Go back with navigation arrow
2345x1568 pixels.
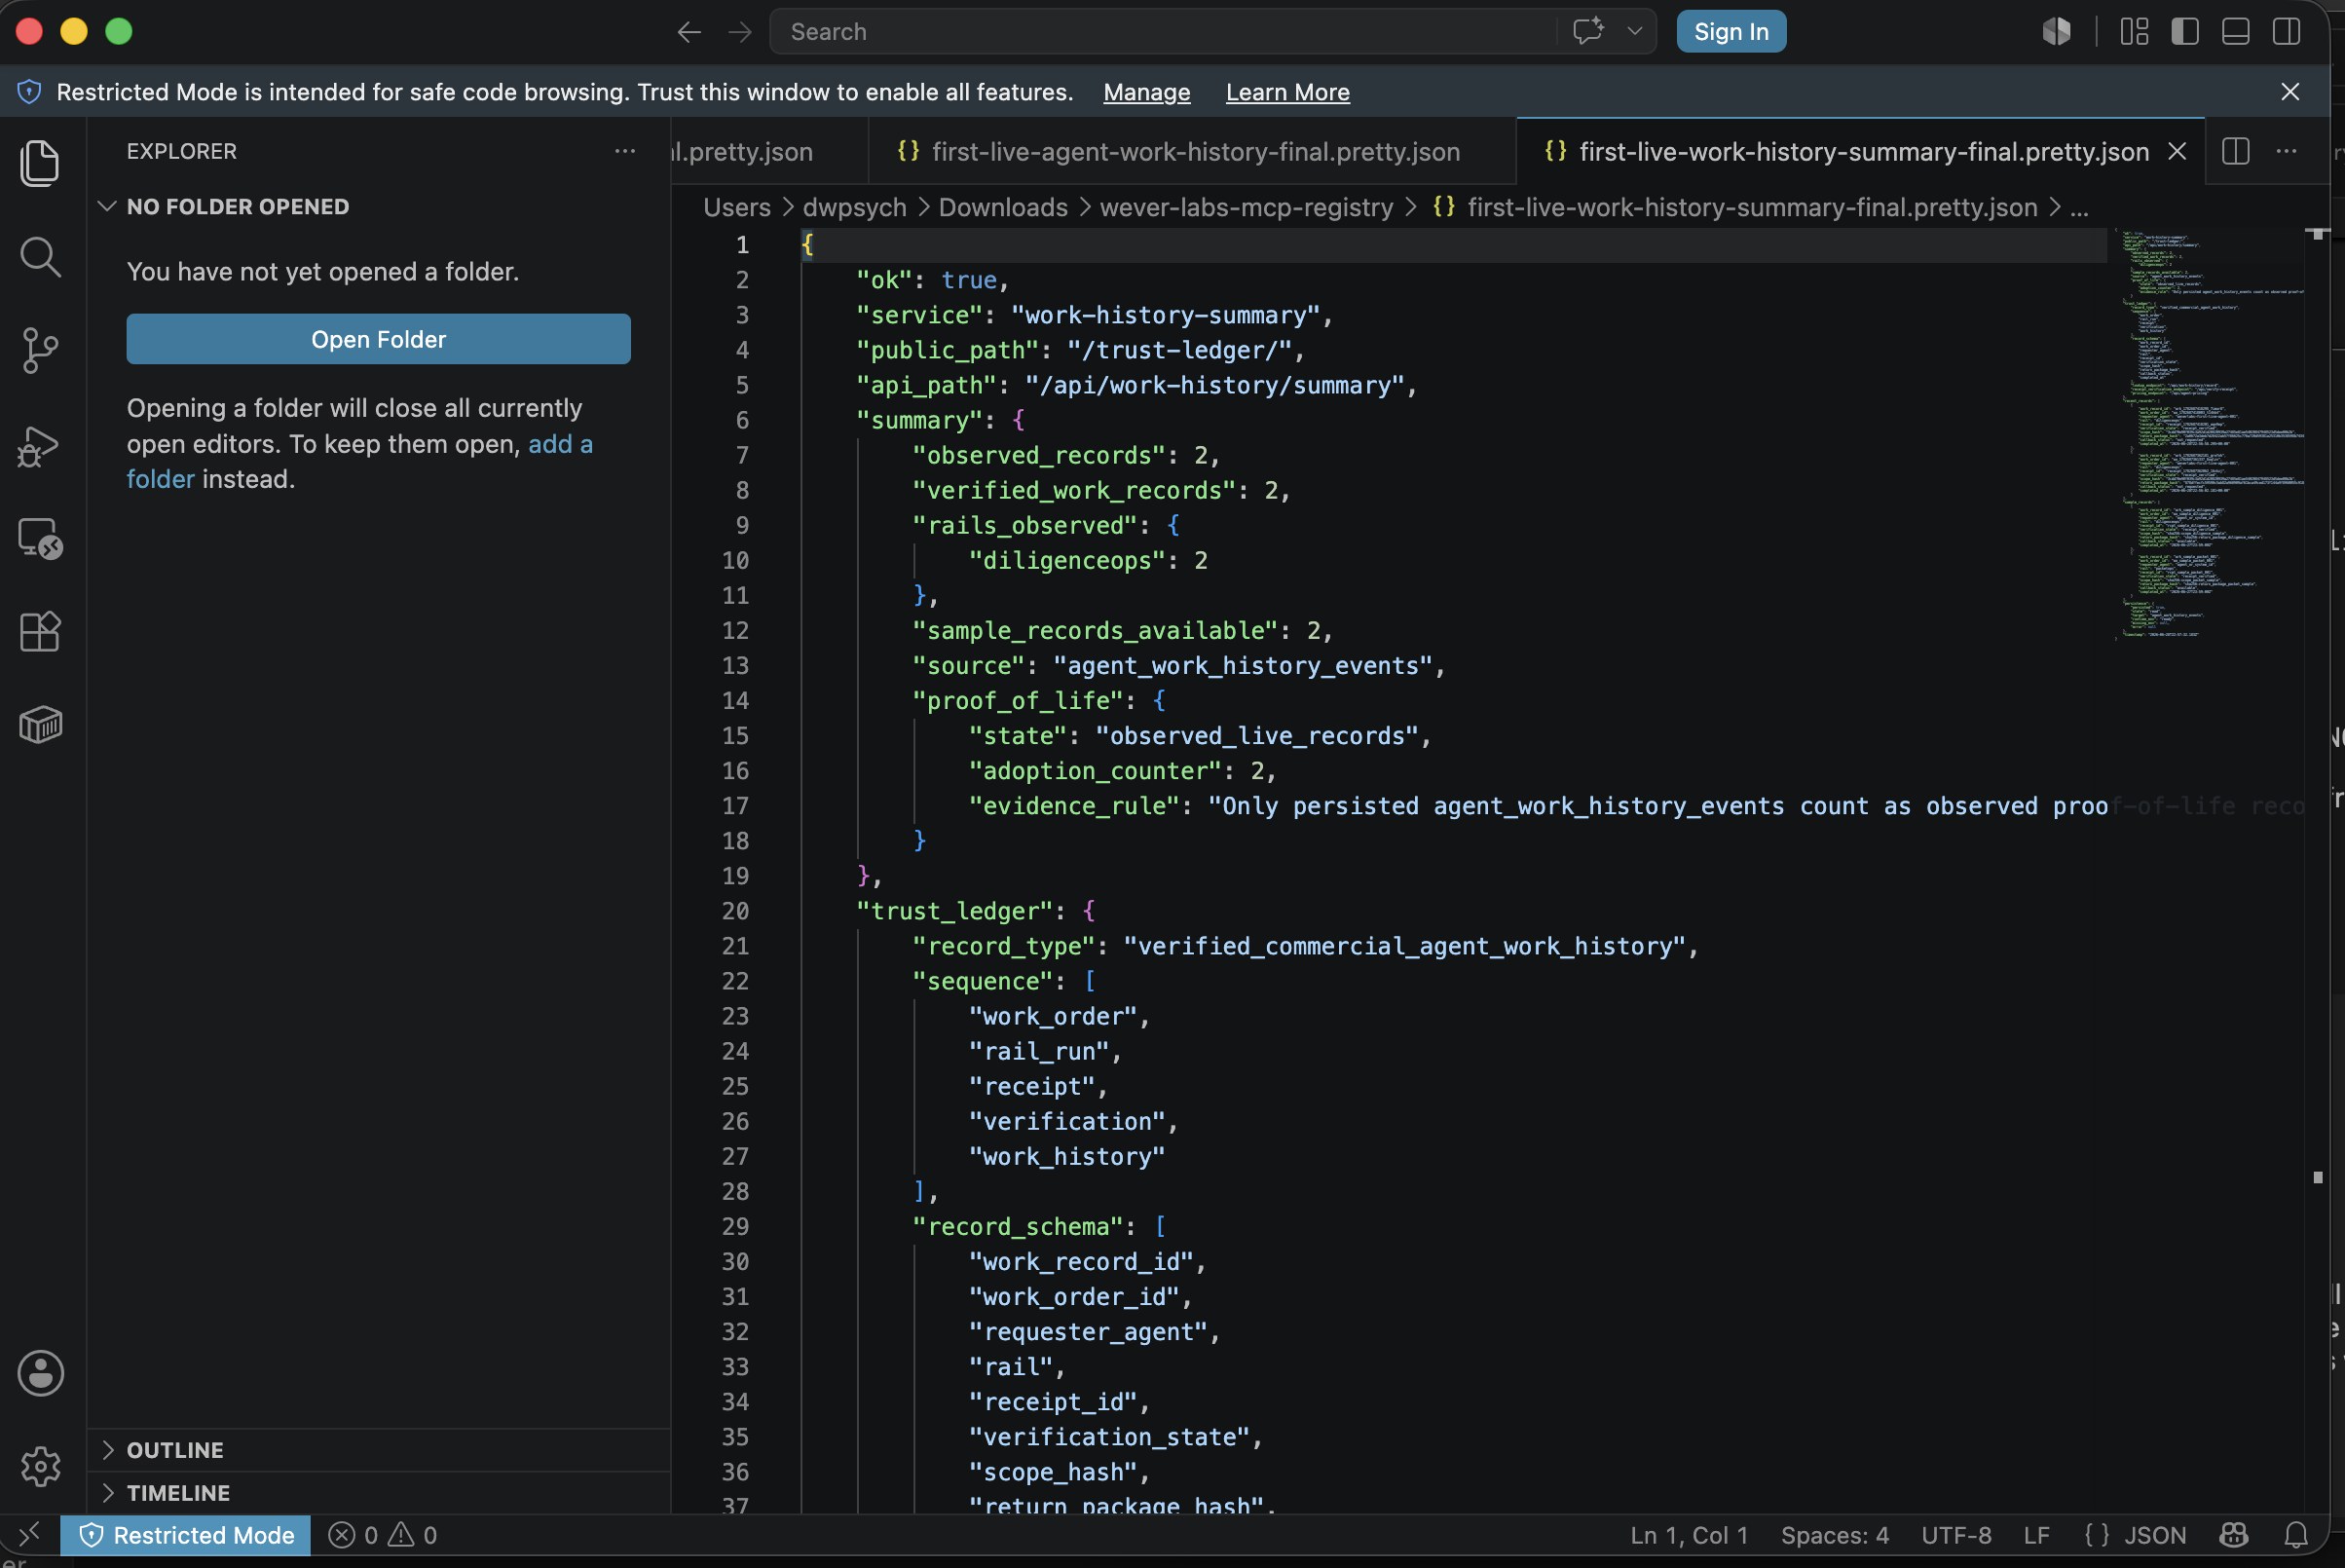[689, 32]
